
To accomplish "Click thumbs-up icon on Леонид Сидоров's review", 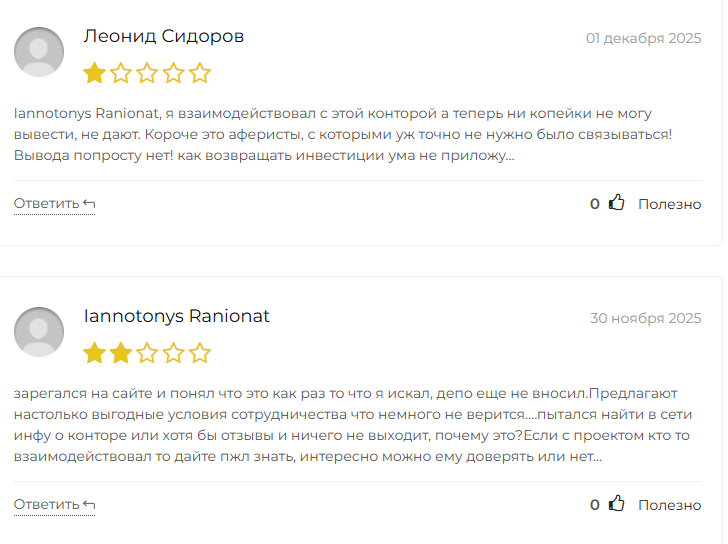I will (617, 203).
